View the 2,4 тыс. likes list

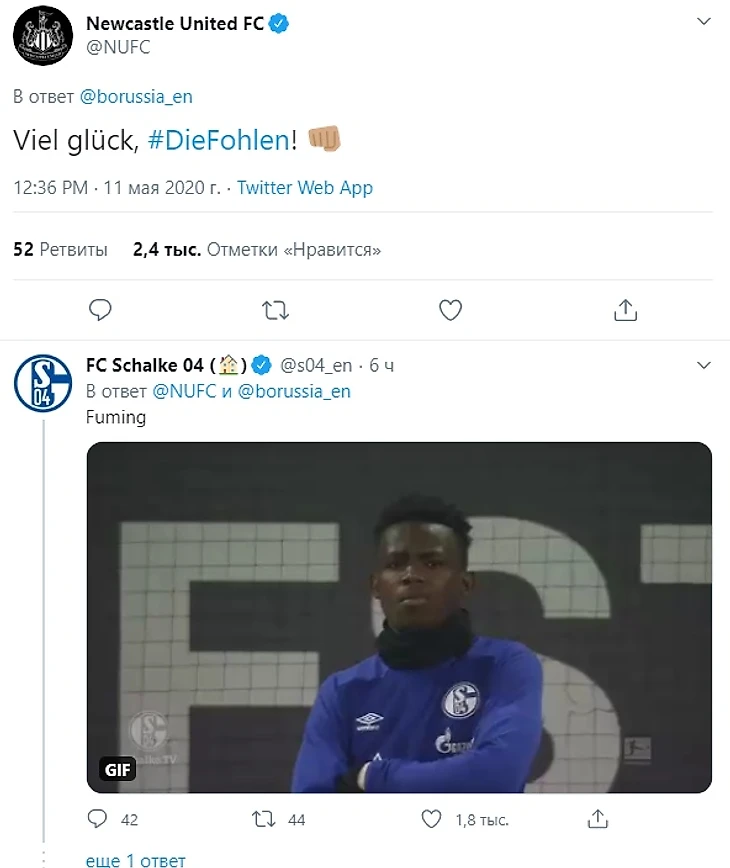tap(257, 250)
